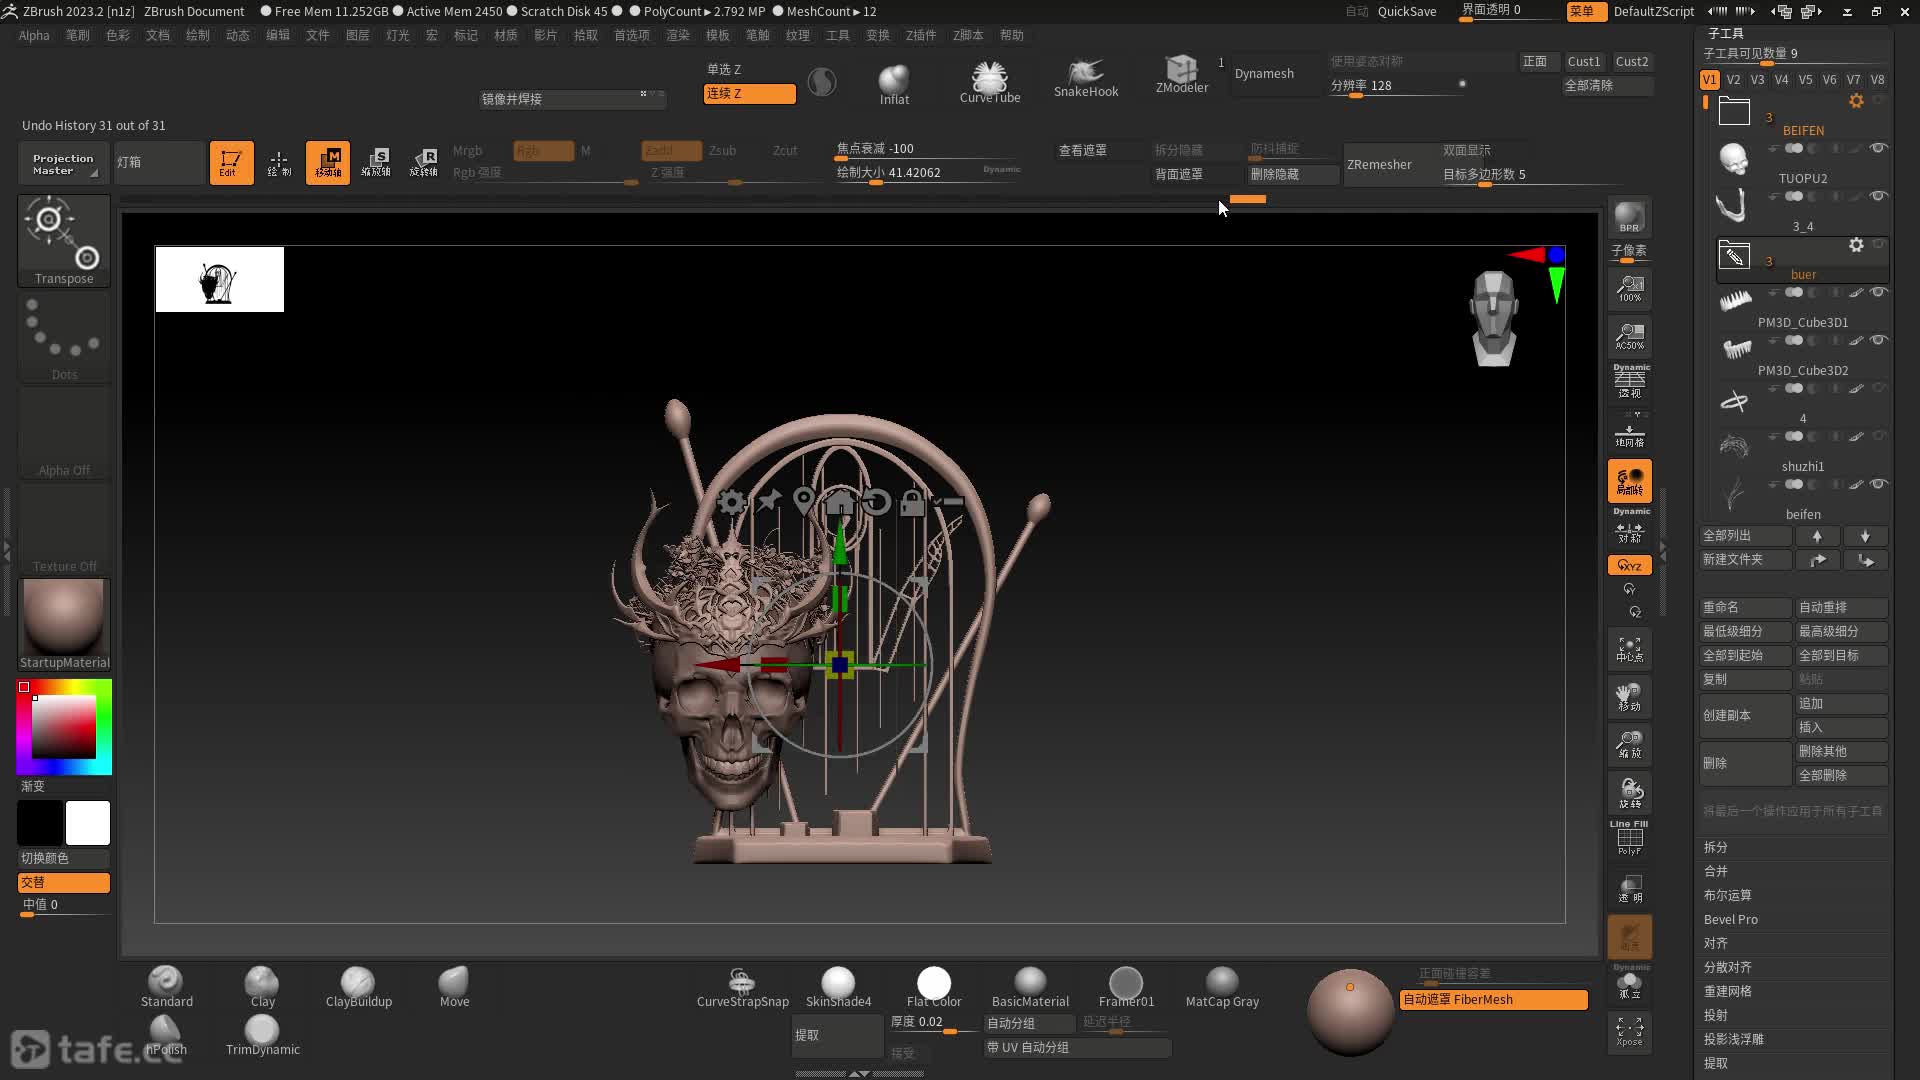This screenshot has height=1080, width=1920.
Task: Toggle the alternate (交替) color button
Action: (64, 882)
